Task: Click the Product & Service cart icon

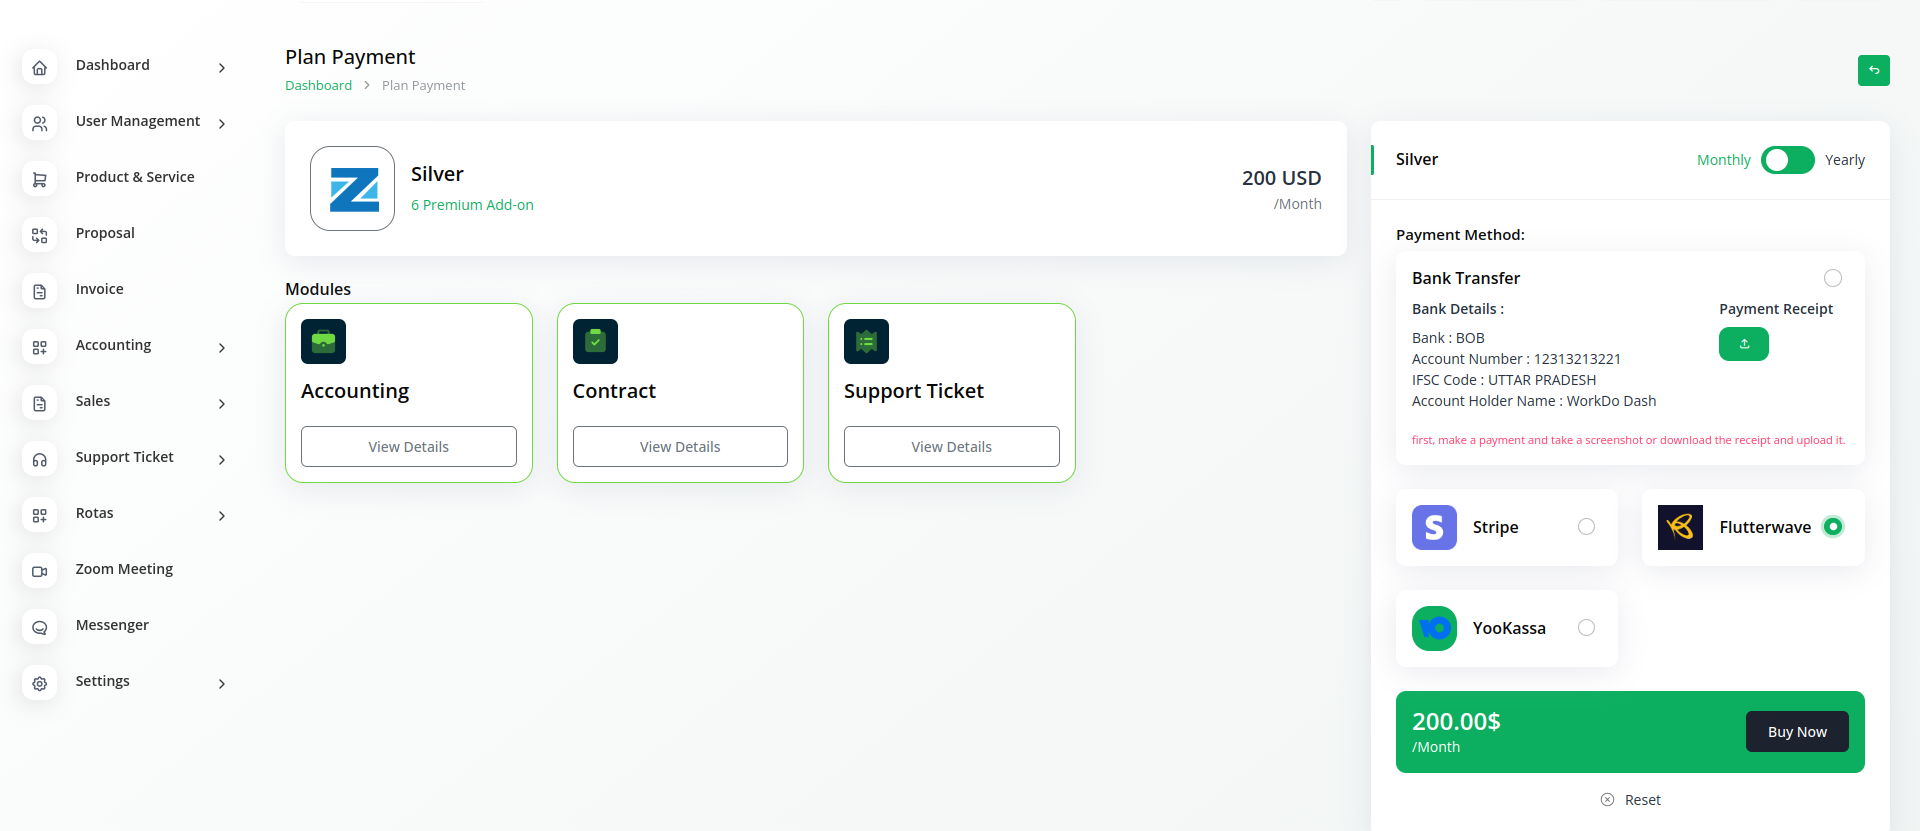Action: (x=40, y=180)
